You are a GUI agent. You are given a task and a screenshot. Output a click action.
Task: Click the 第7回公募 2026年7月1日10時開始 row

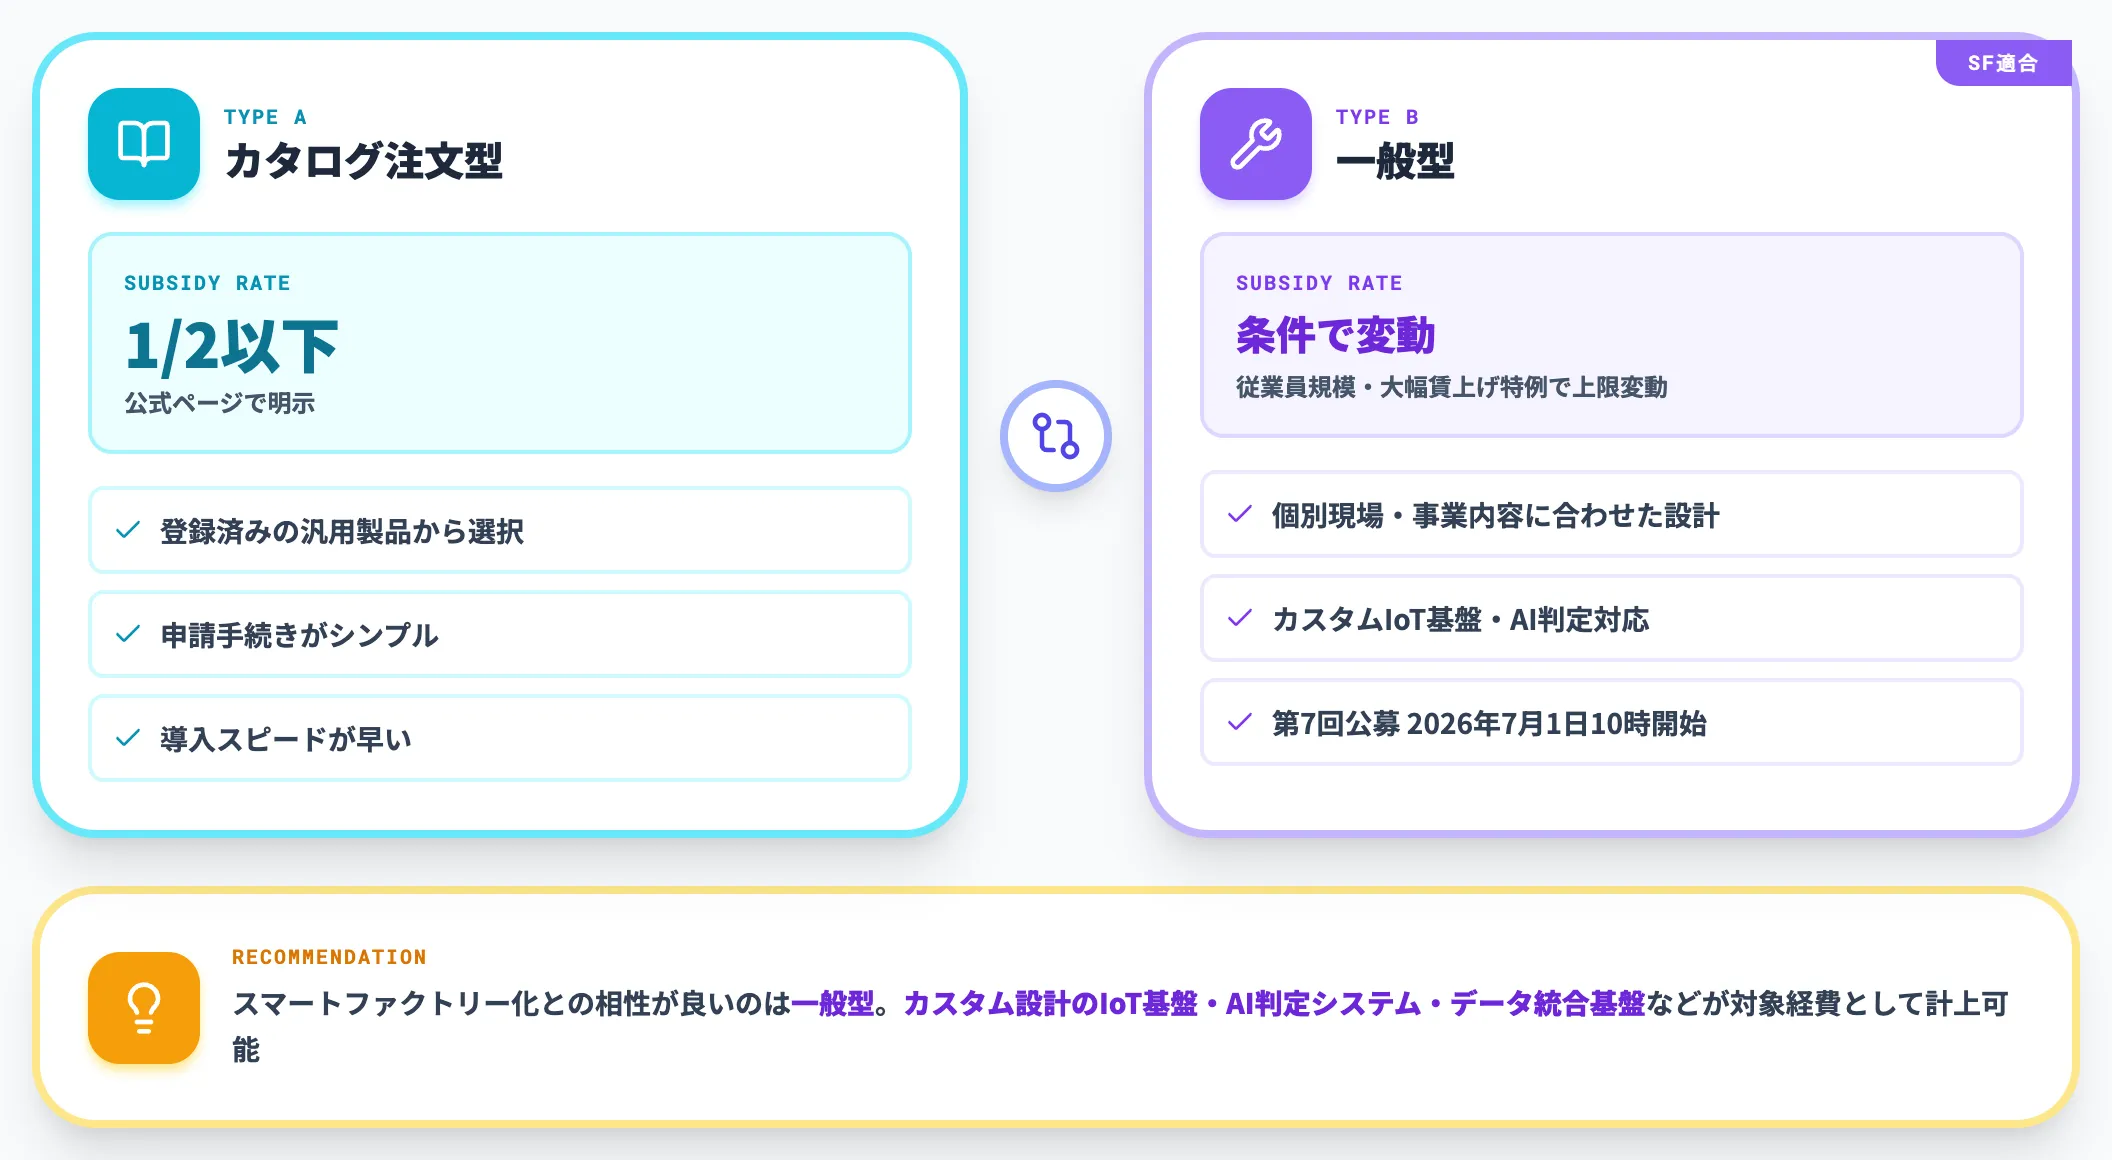click(1612, 722)
